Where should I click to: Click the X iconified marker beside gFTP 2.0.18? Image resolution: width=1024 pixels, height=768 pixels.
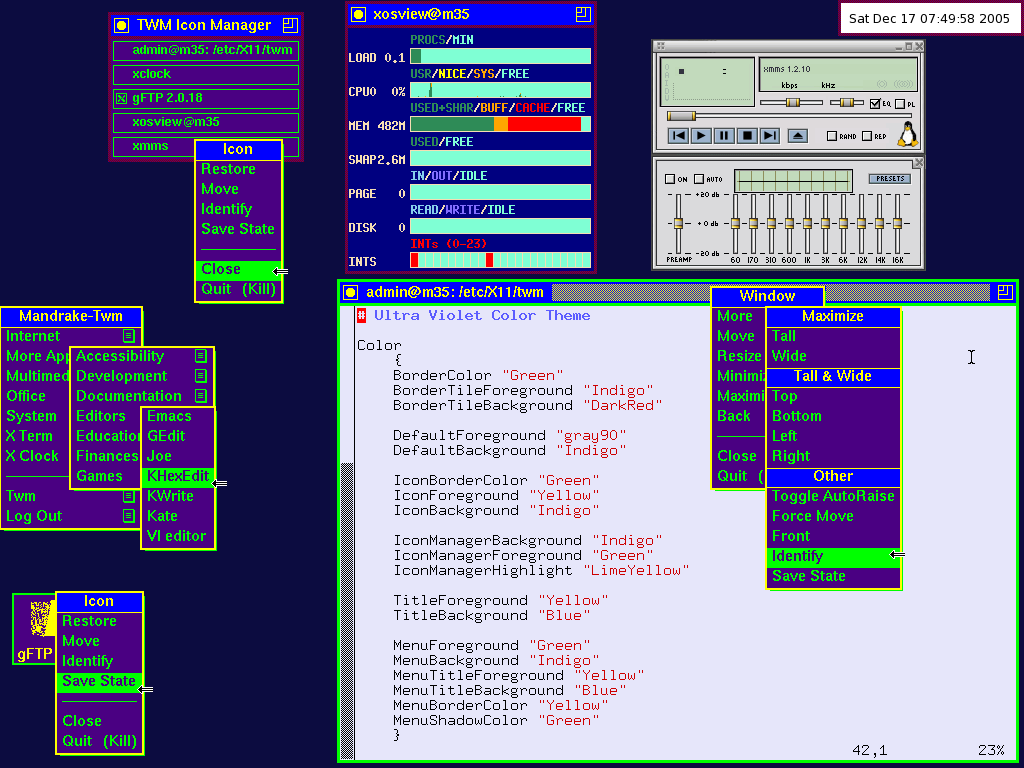[121, 99]
